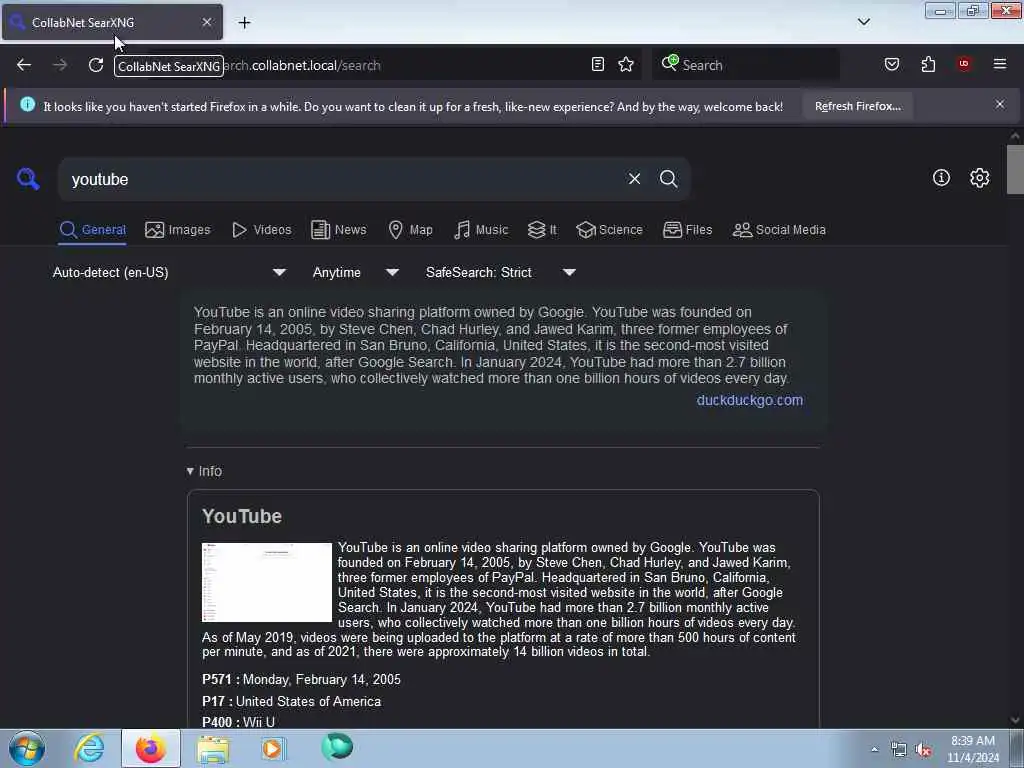This screenshot has height=768, width=1024.
Task: Open a new tab with plus icon
Action: tap(244, 23)
